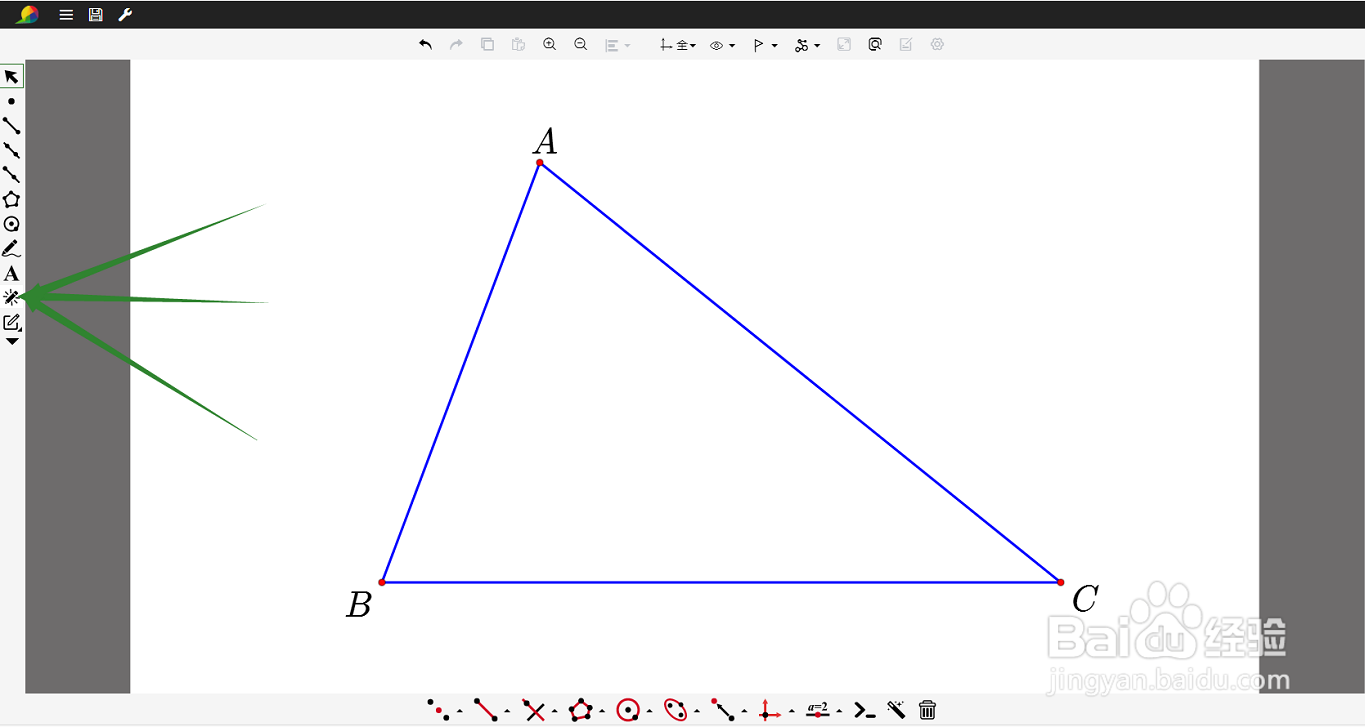Copy the selected object
The width and height of the screenshot is (1365, 727).
pyautogui.click(x=488, y=45)
